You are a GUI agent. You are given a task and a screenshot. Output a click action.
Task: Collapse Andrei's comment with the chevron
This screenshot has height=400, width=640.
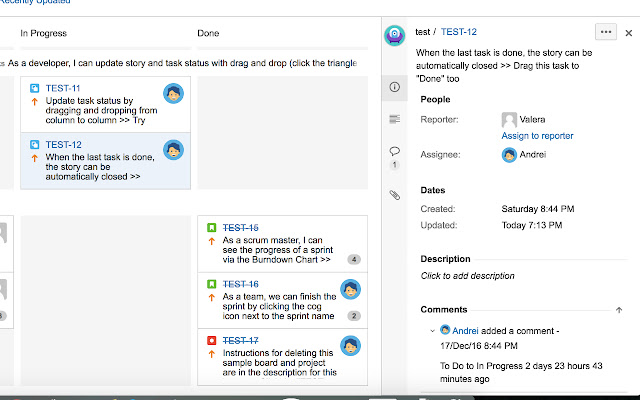tap(432, 330)
